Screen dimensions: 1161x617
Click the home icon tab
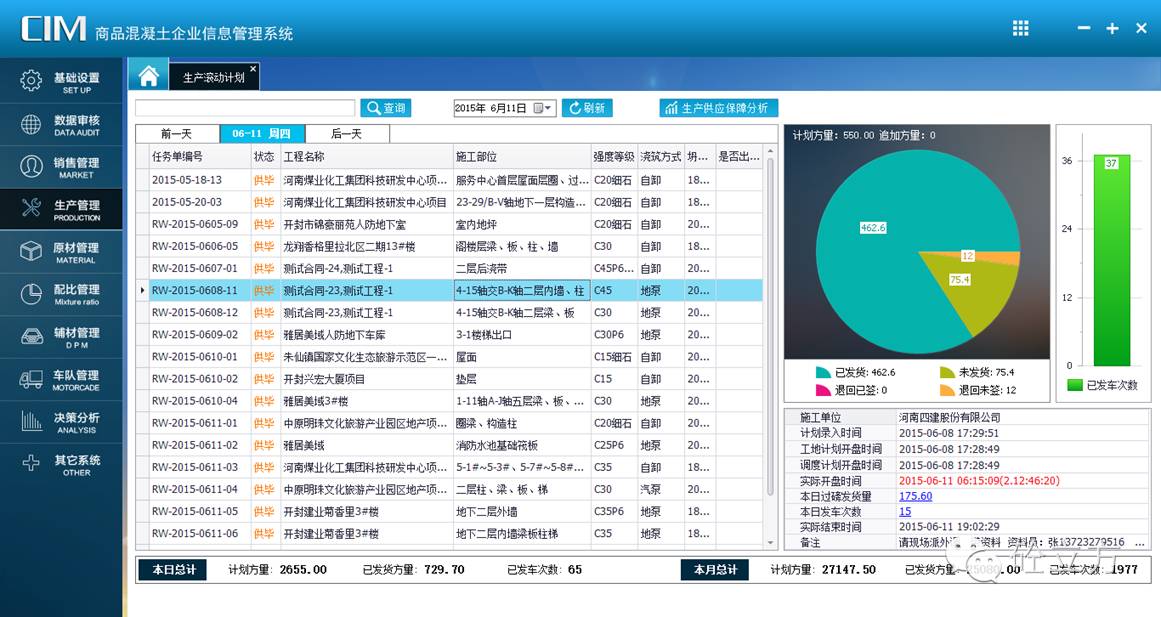(x=148, y=76)
